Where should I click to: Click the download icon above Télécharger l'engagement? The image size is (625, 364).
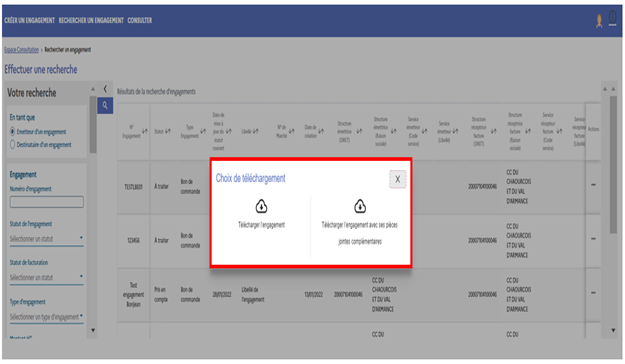[261, 207]
